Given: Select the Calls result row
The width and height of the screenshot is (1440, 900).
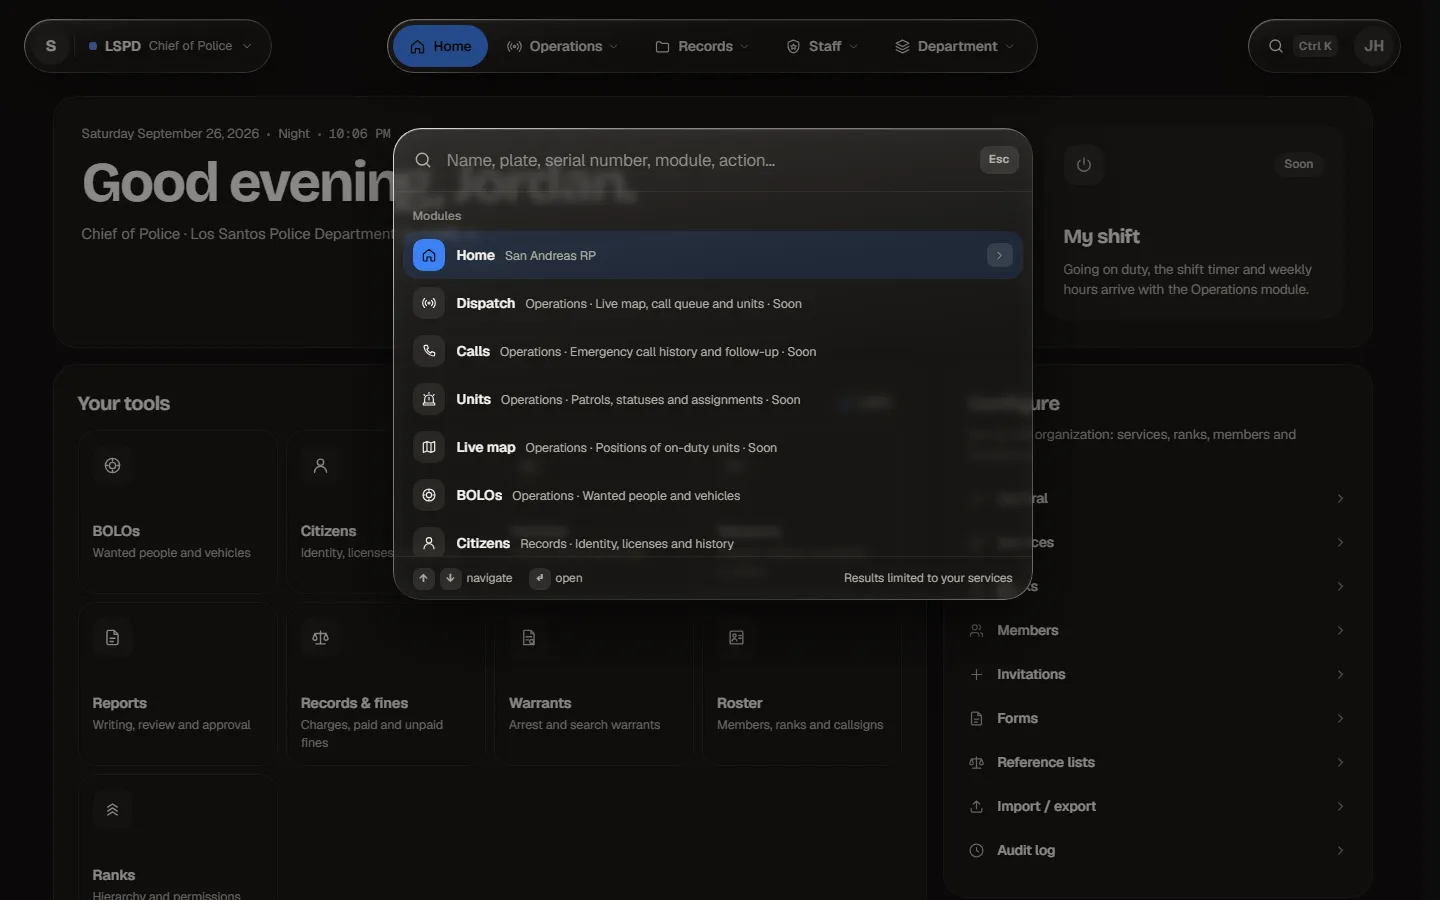Looking at the screenshot, I should 713,352.
